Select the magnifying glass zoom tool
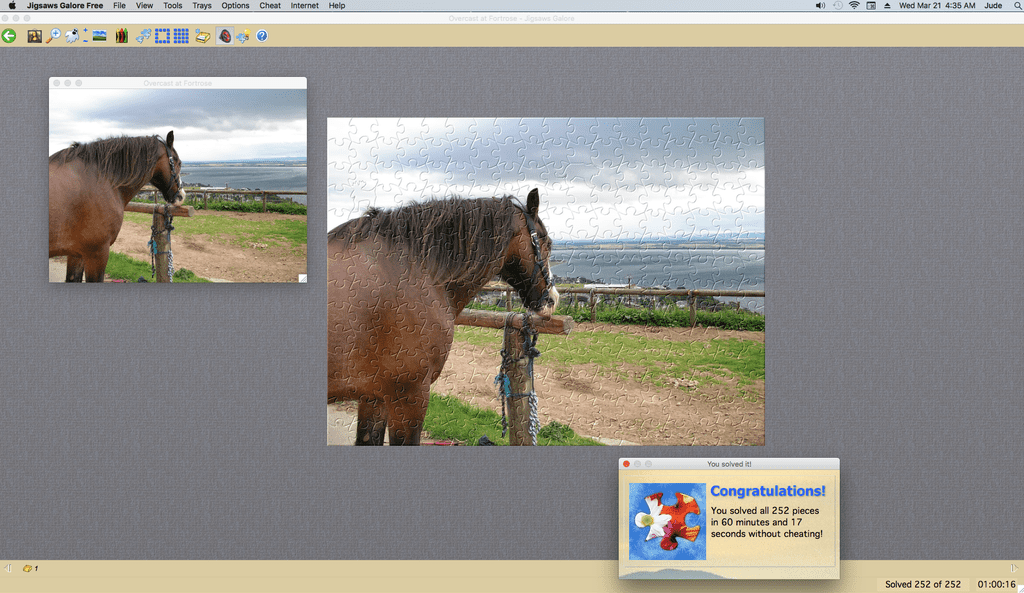Image resolution: width=1024 pixels, height=593 pixels. point(53,36)
